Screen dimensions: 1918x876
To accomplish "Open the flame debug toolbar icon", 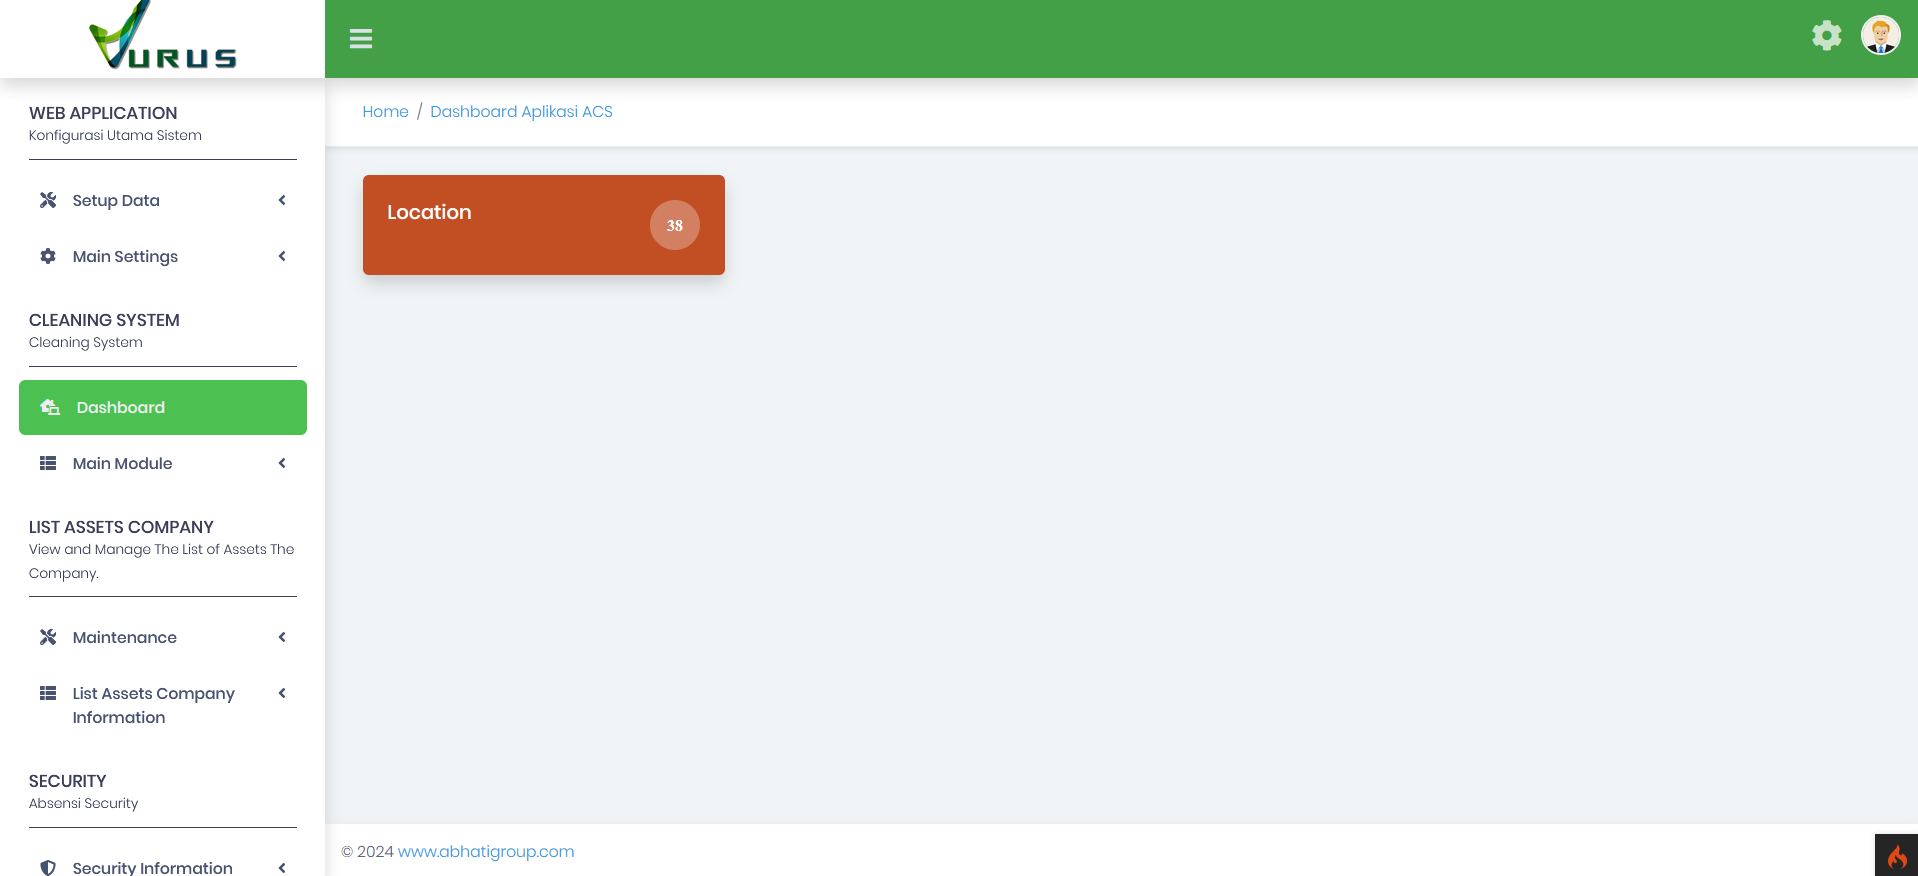I will coord(1897,856).
